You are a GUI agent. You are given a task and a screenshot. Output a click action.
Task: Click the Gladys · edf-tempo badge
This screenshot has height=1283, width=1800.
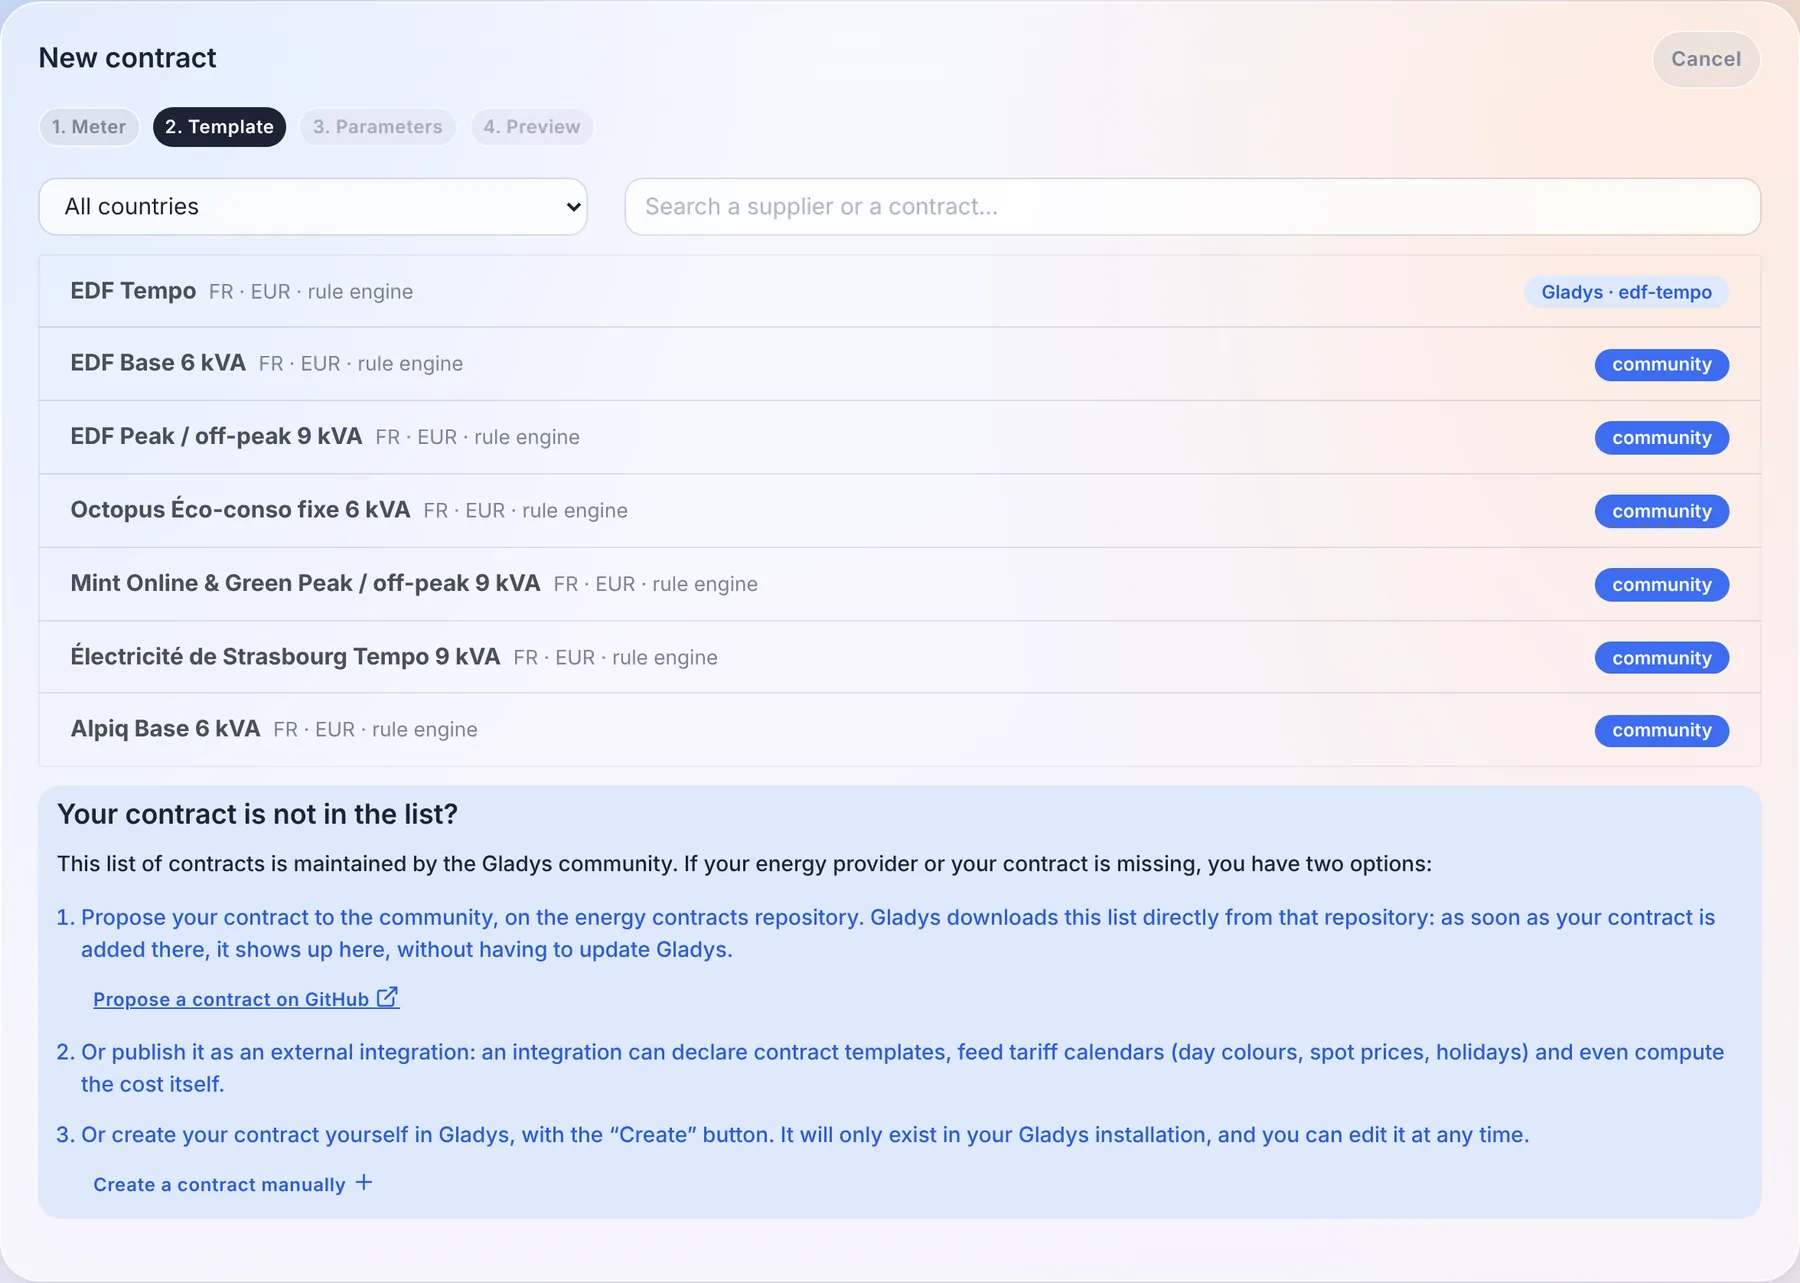click(1627, 292)
